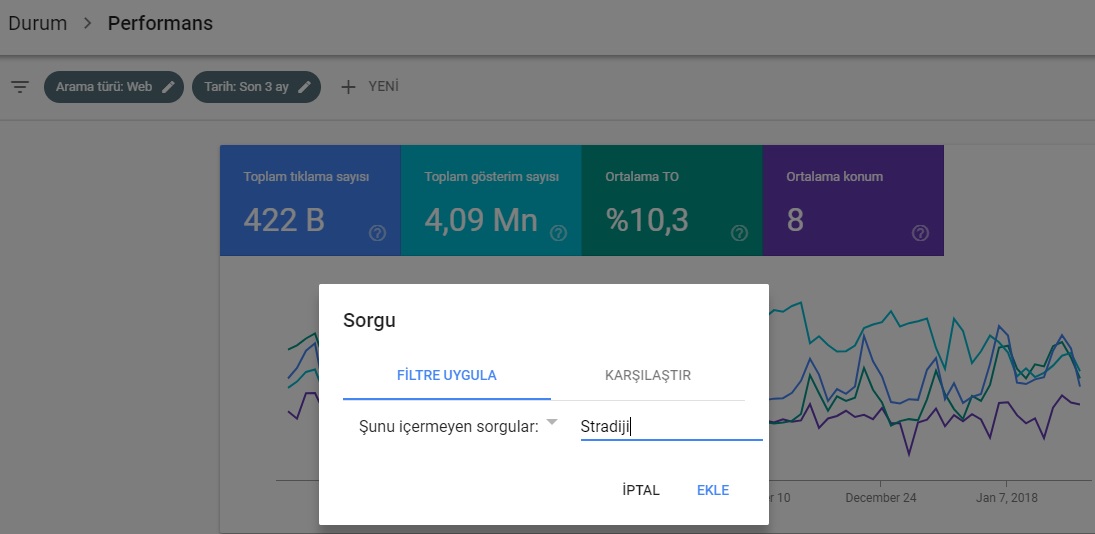This screenshot has height=534, width=1095.
Task: Open help icon on Ortalama TO card
Action: (x=739, y=233)
